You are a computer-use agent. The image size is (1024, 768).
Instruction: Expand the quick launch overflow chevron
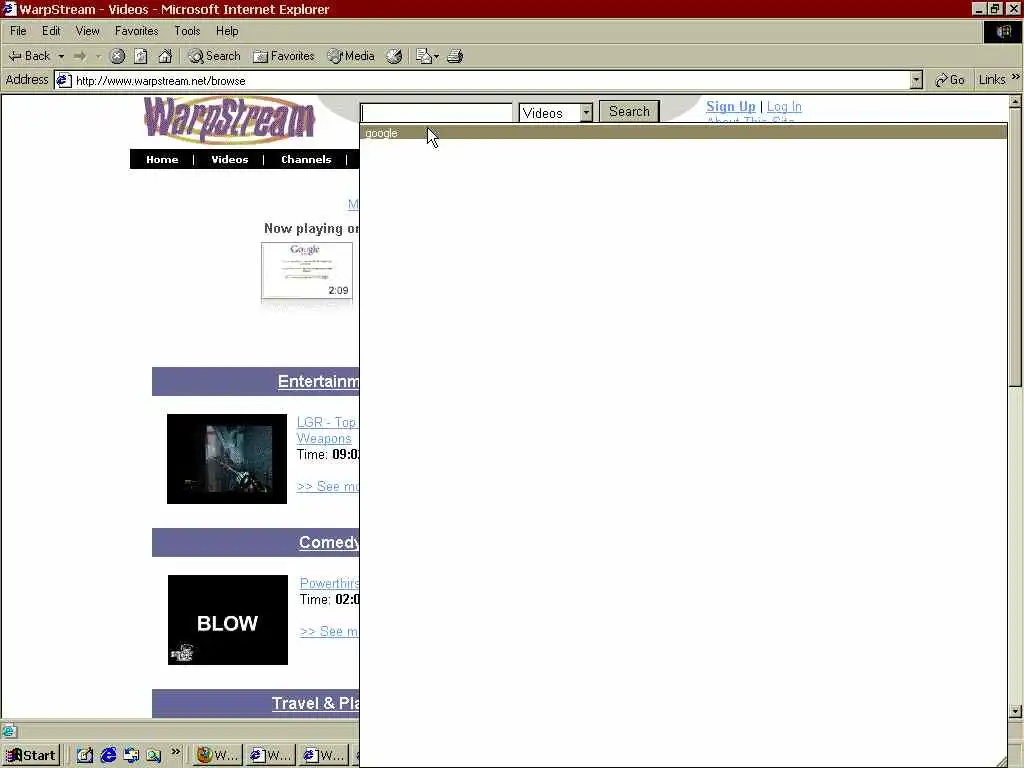click(x=176, y=752)
